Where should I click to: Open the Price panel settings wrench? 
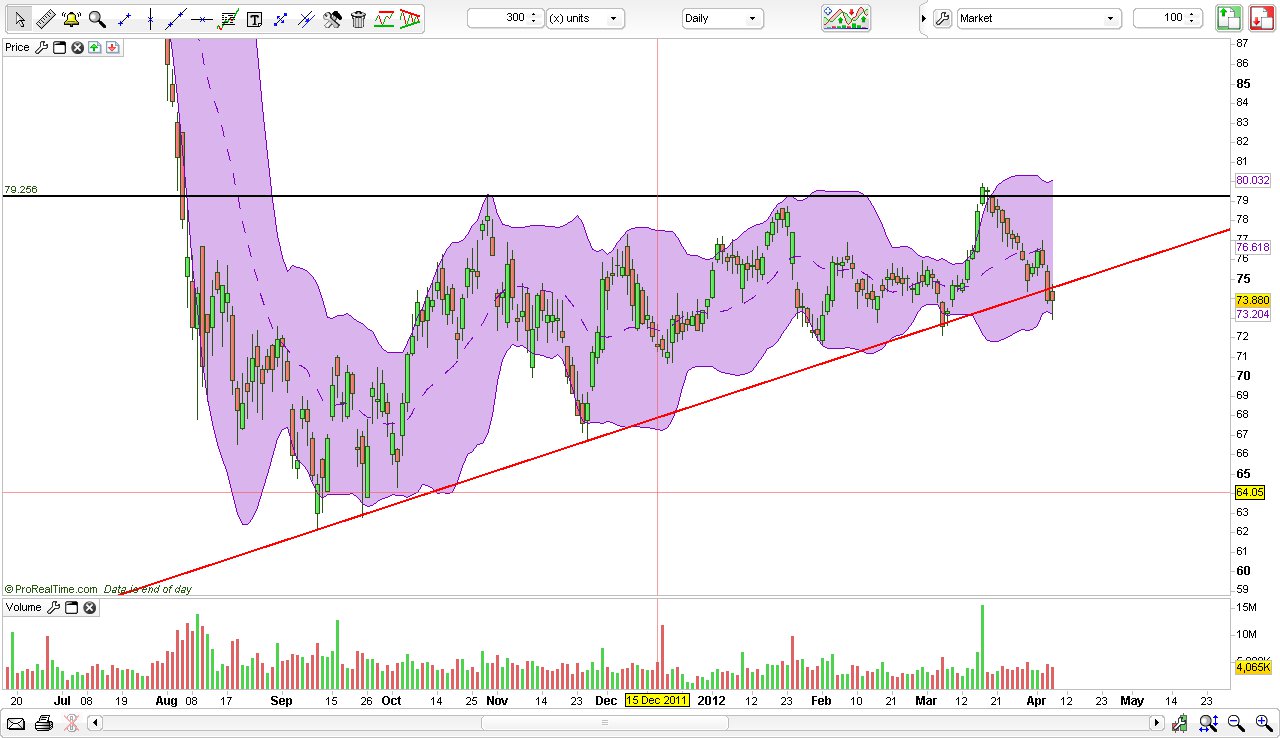click(42, 47)
